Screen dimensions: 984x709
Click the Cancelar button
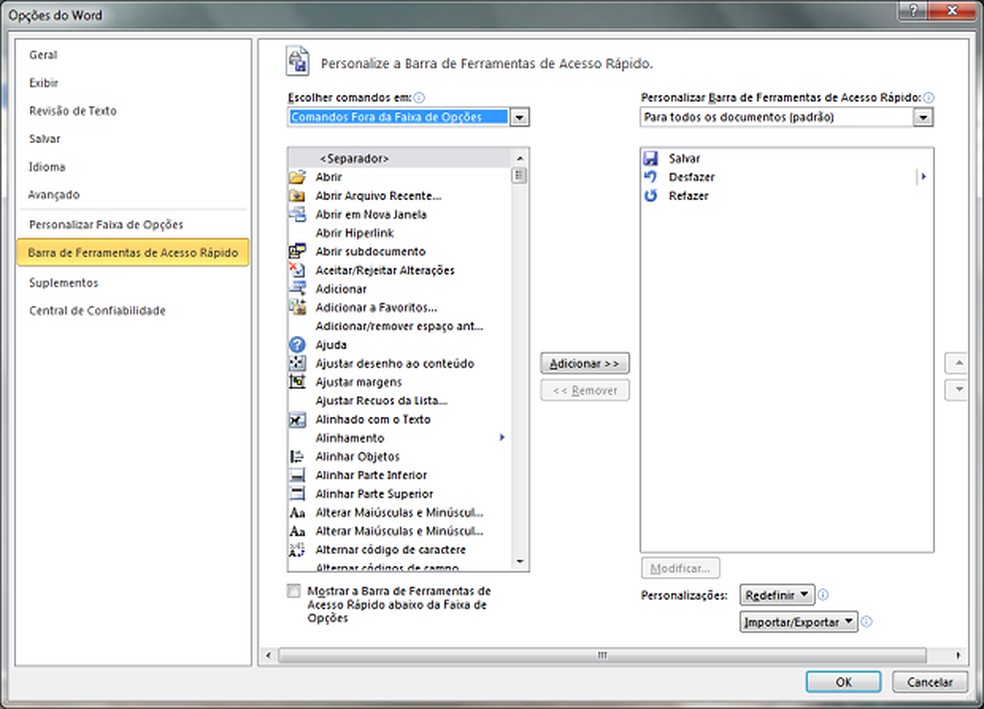pyautogui.click(x=929, y=682)
